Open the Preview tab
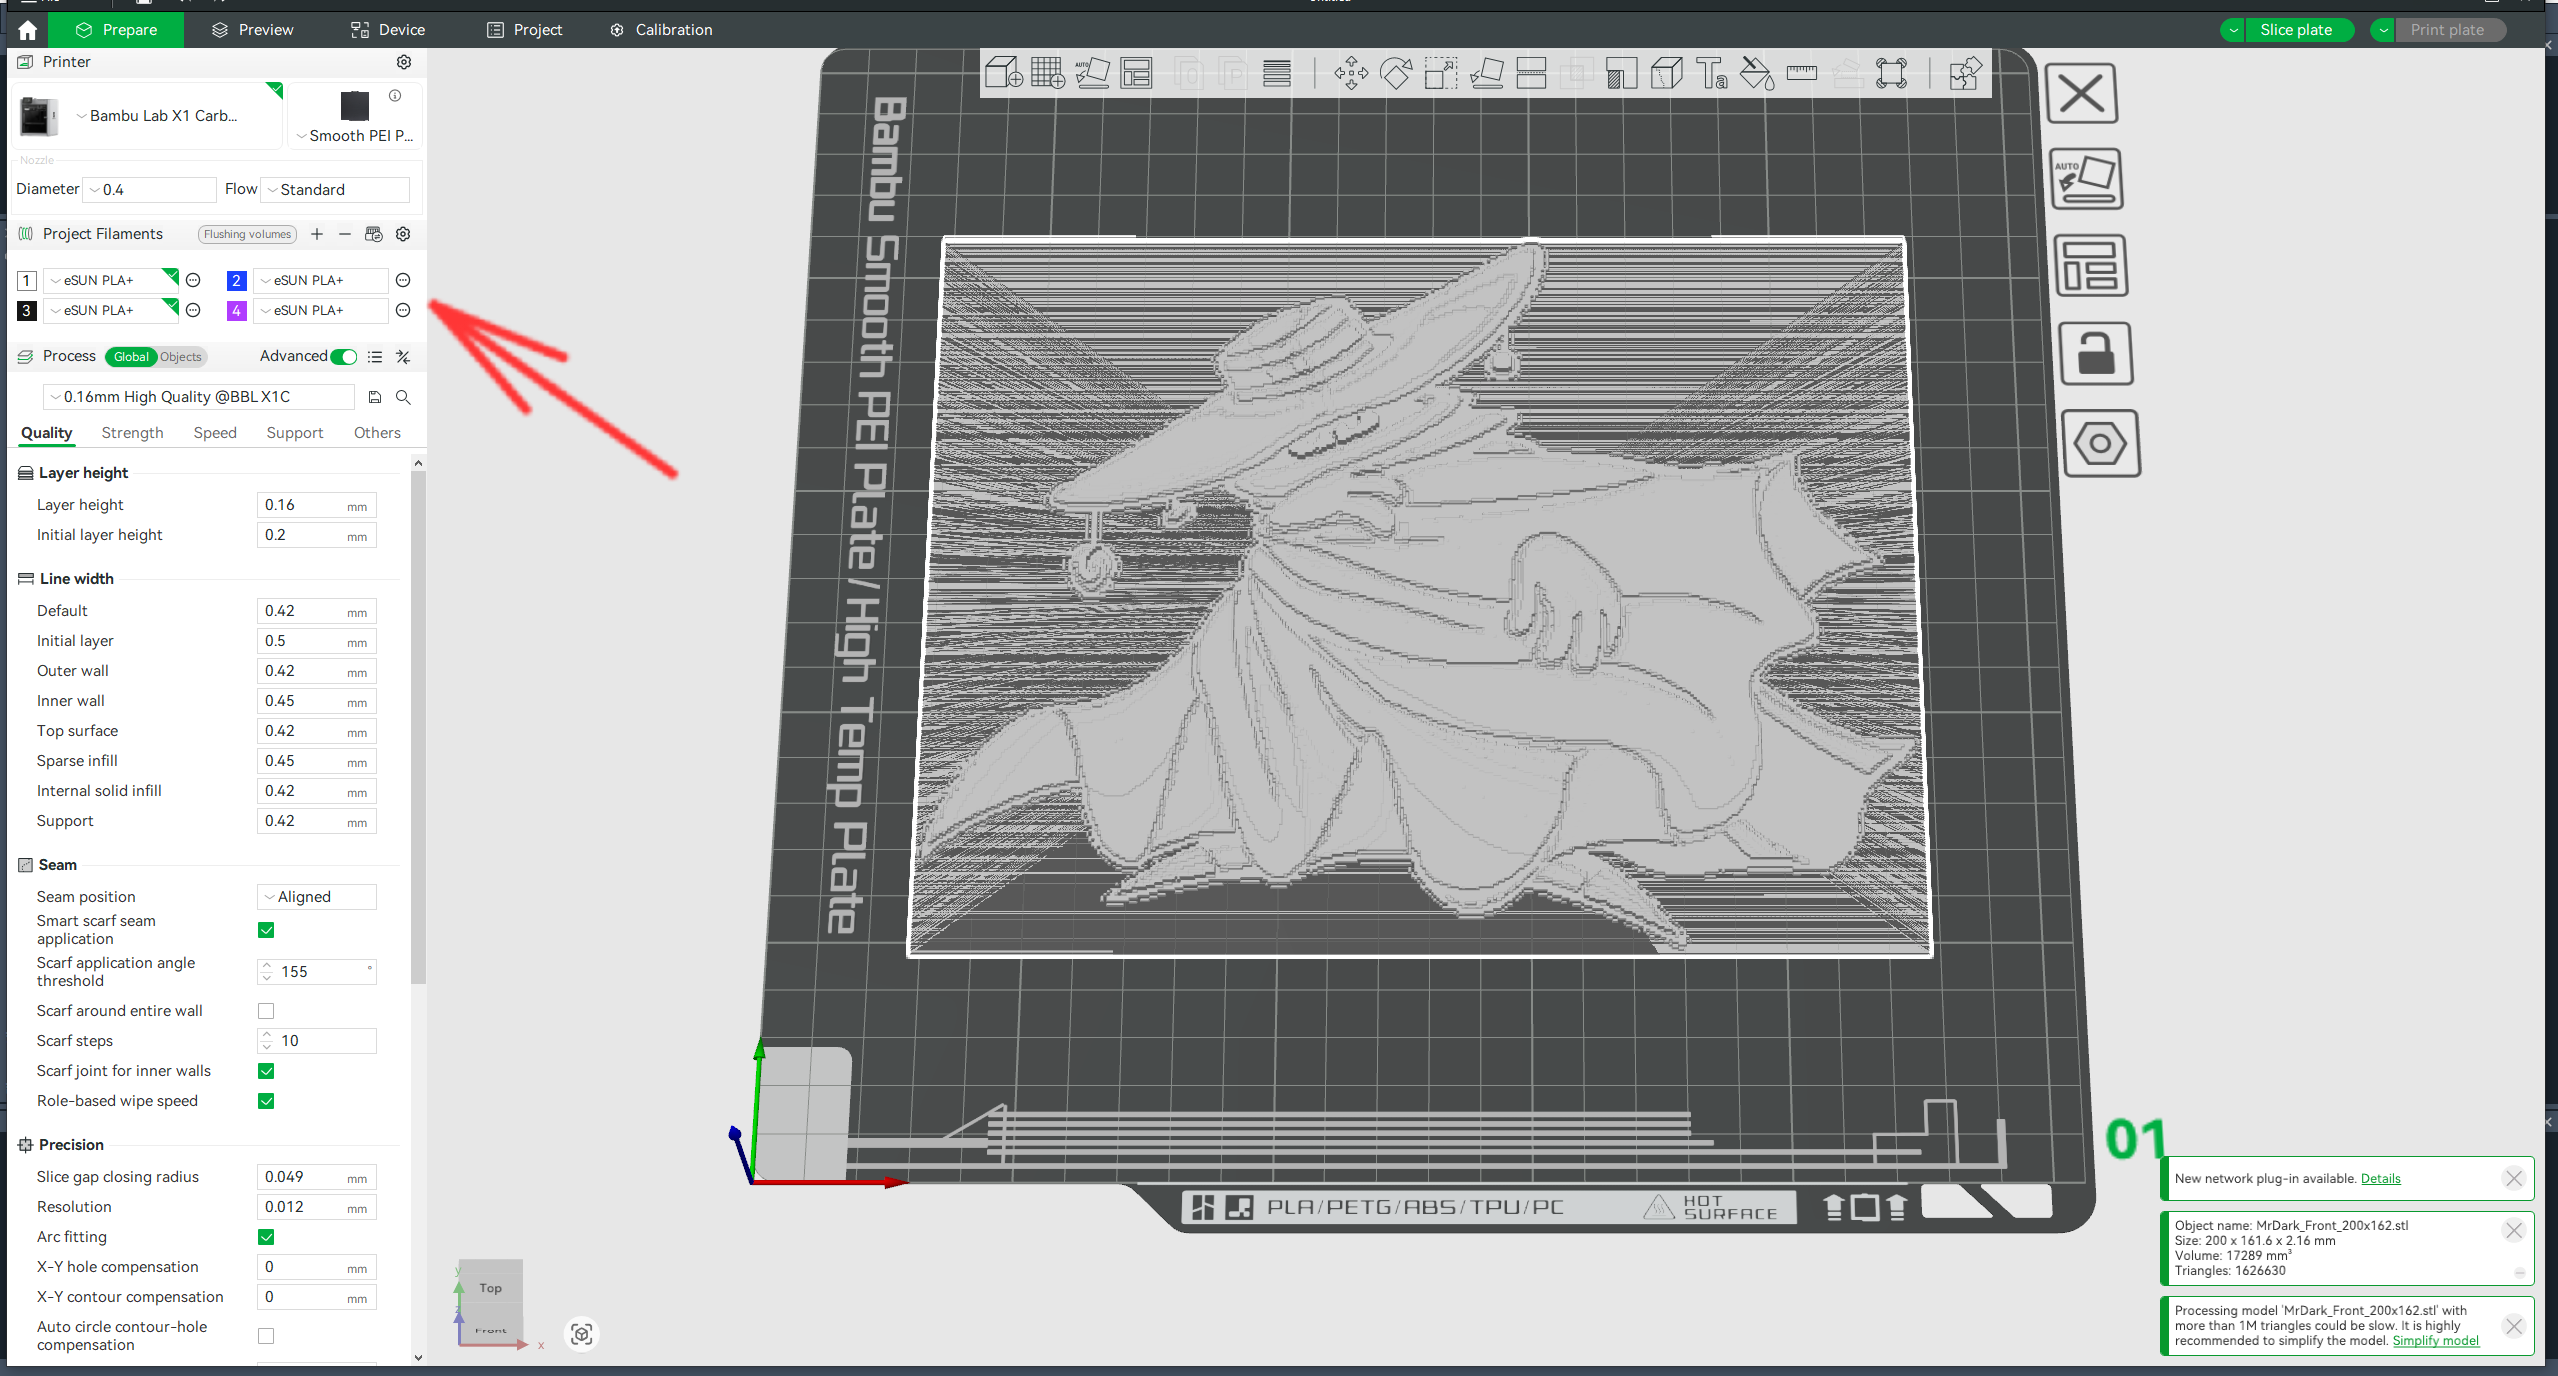The height and width of the screenshot is (1376, 2558). tap(253, 30)
